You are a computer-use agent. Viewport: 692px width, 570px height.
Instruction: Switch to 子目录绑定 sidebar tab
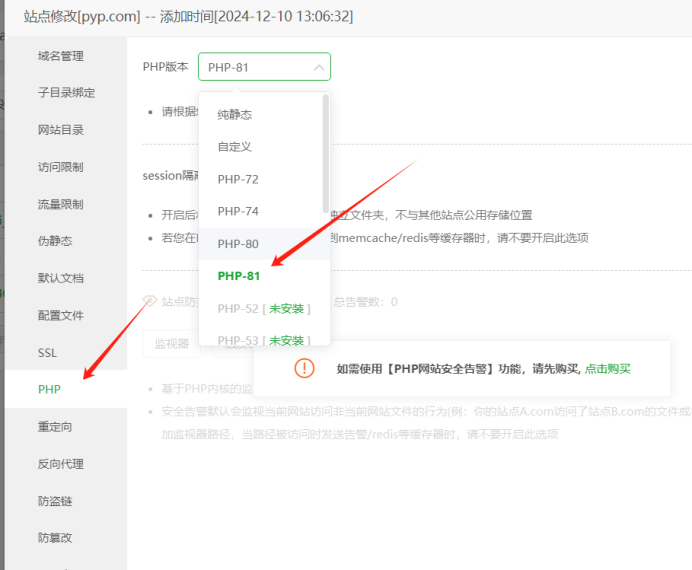pos(66,93)
